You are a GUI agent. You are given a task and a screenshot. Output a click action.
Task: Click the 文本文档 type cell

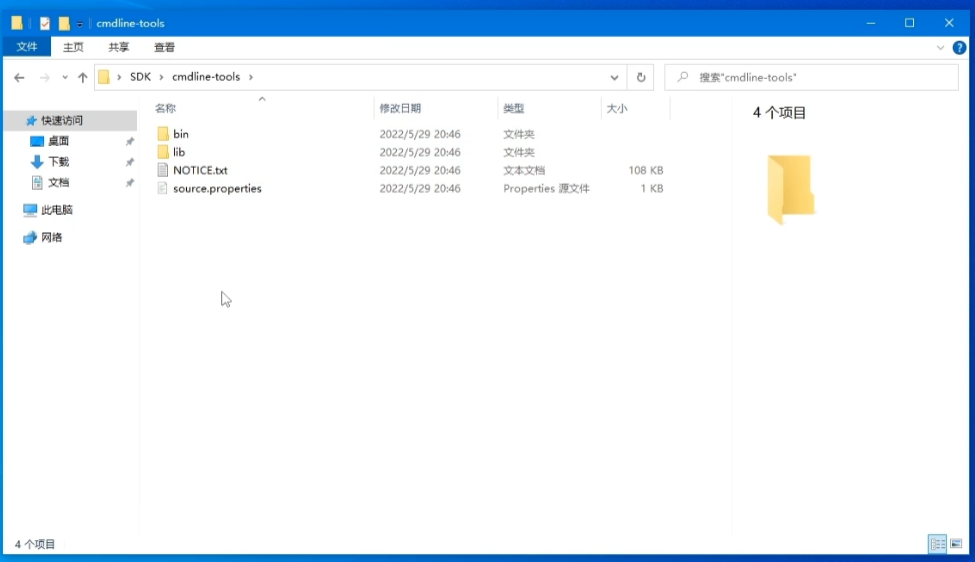pos(524,170)
